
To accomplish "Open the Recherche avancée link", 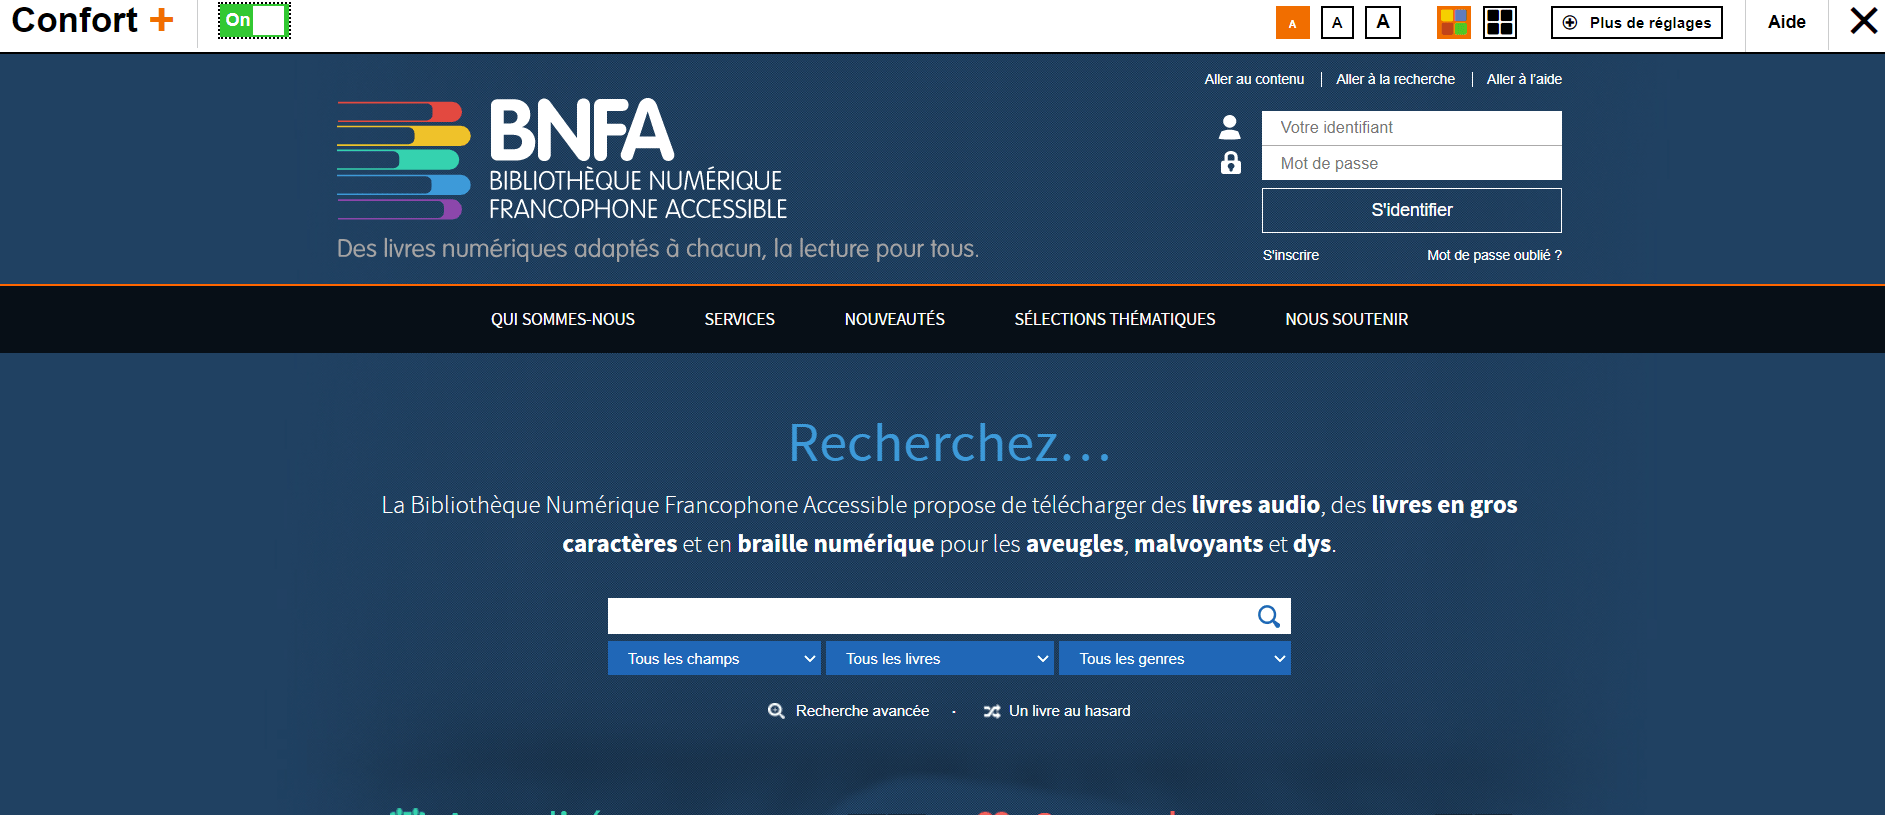I will point(862,711).
